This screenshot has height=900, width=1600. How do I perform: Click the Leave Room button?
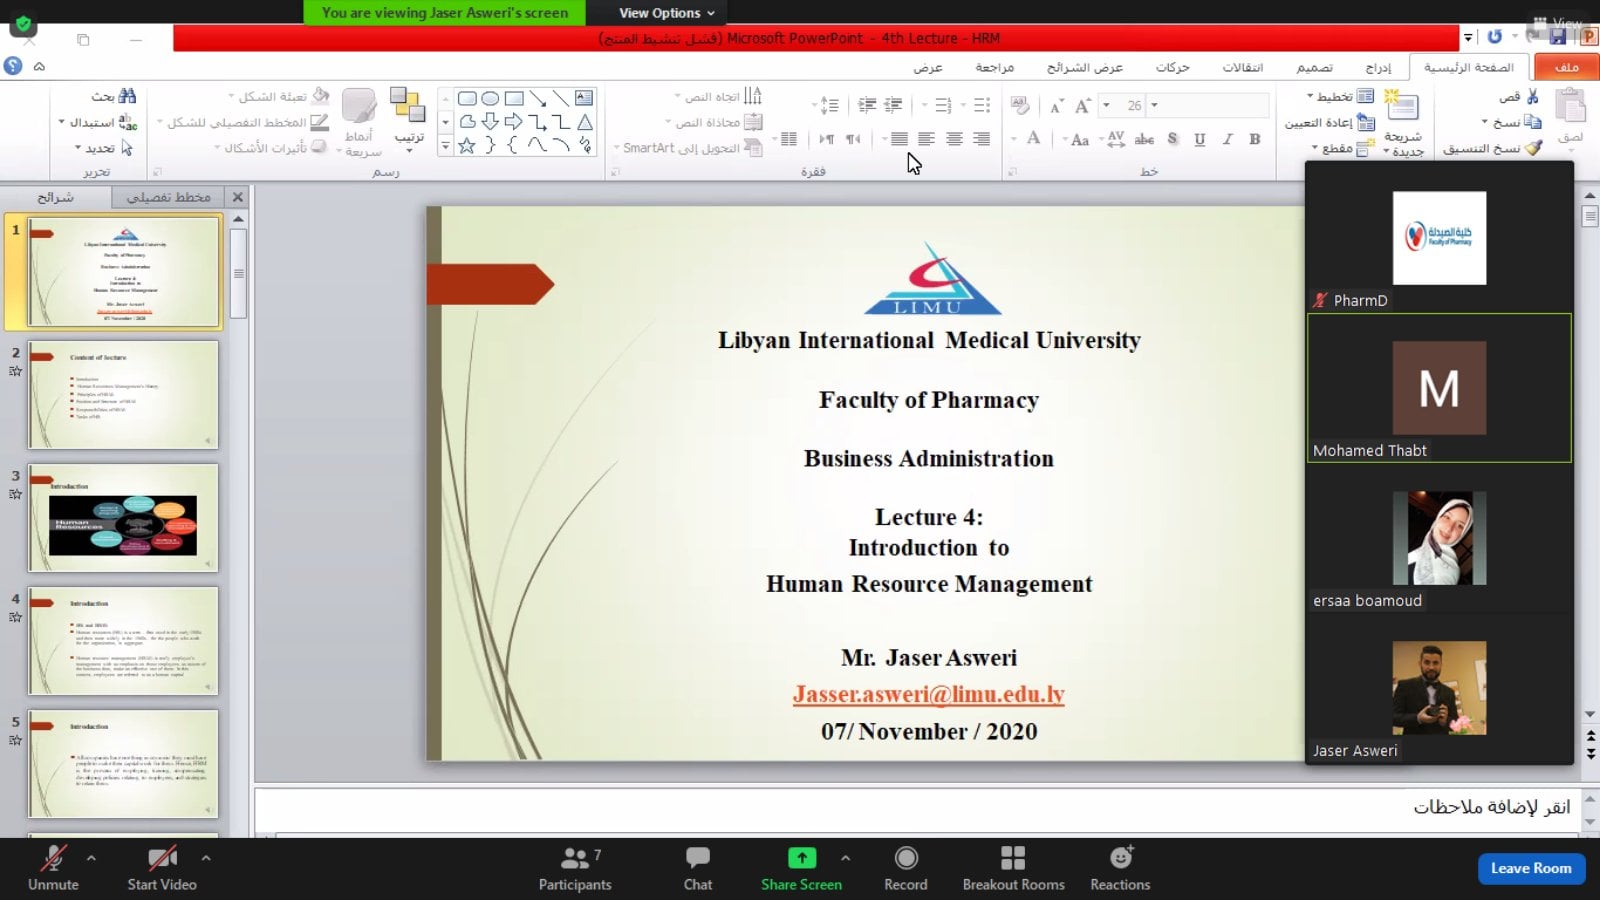click(1530, 868)
